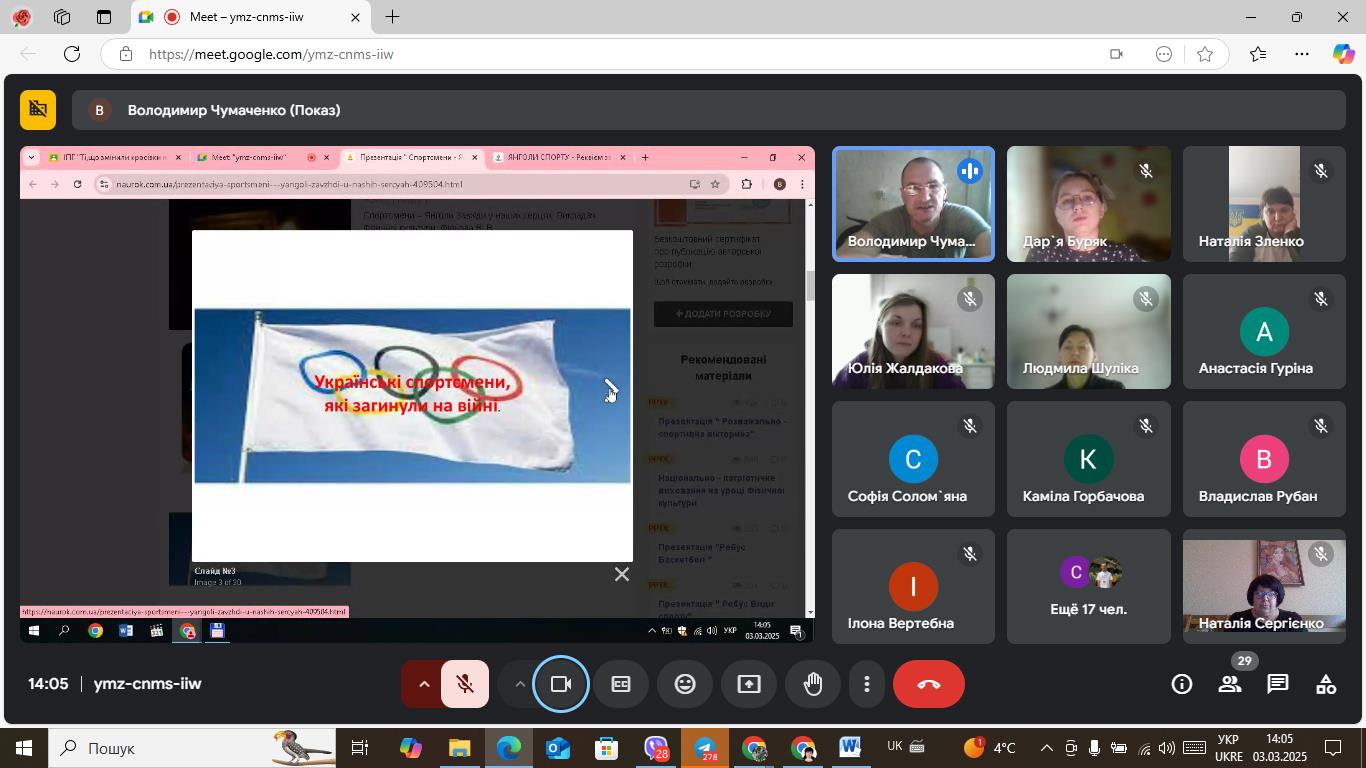The image size is (1366, 768).
Task: Refresh the Meet page
Action: coord(72,54)
